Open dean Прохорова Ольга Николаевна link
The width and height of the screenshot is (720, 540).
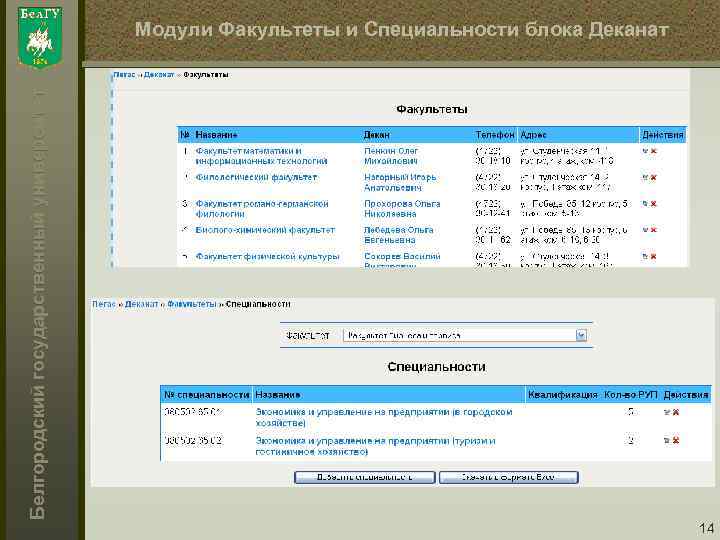(402, 209)
